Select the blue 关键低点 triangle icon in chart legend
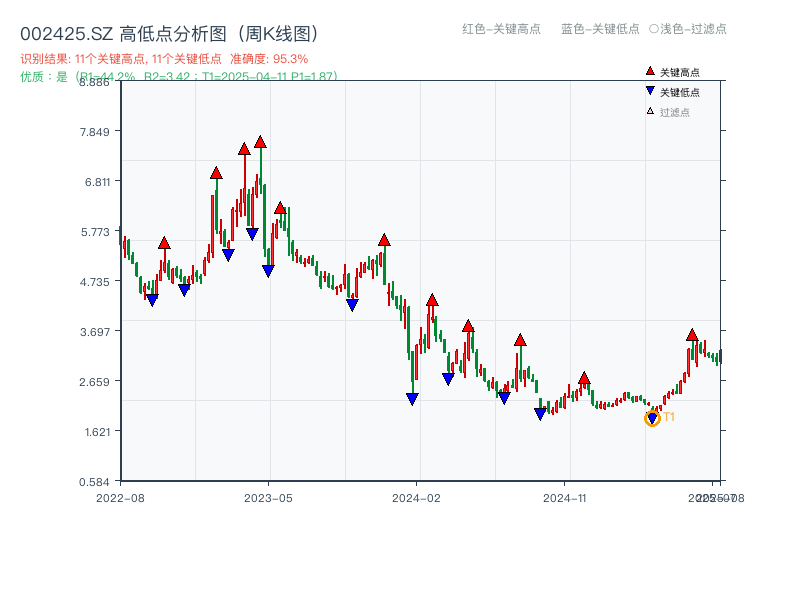This screenshot has width=800, height=600. pyautogui.click(x=649, y=90)
